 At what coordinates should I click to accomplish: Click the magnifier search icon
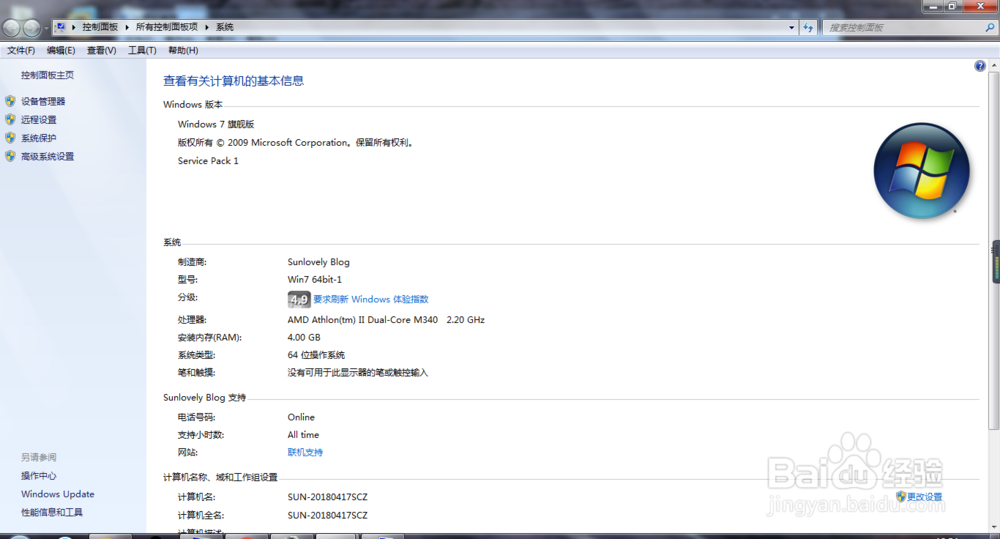[x=990, y=27]
